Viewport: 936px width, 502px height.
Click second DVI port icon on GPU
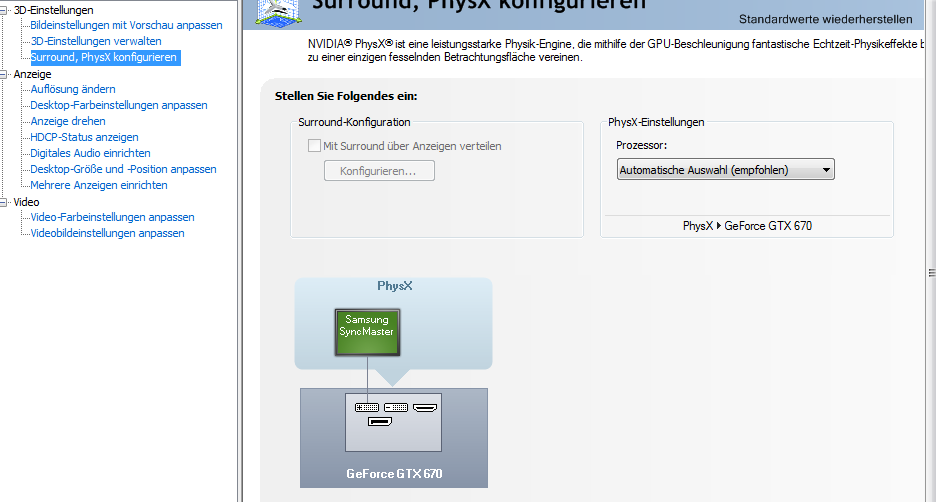pyautogui.click(x=396, y=408)
